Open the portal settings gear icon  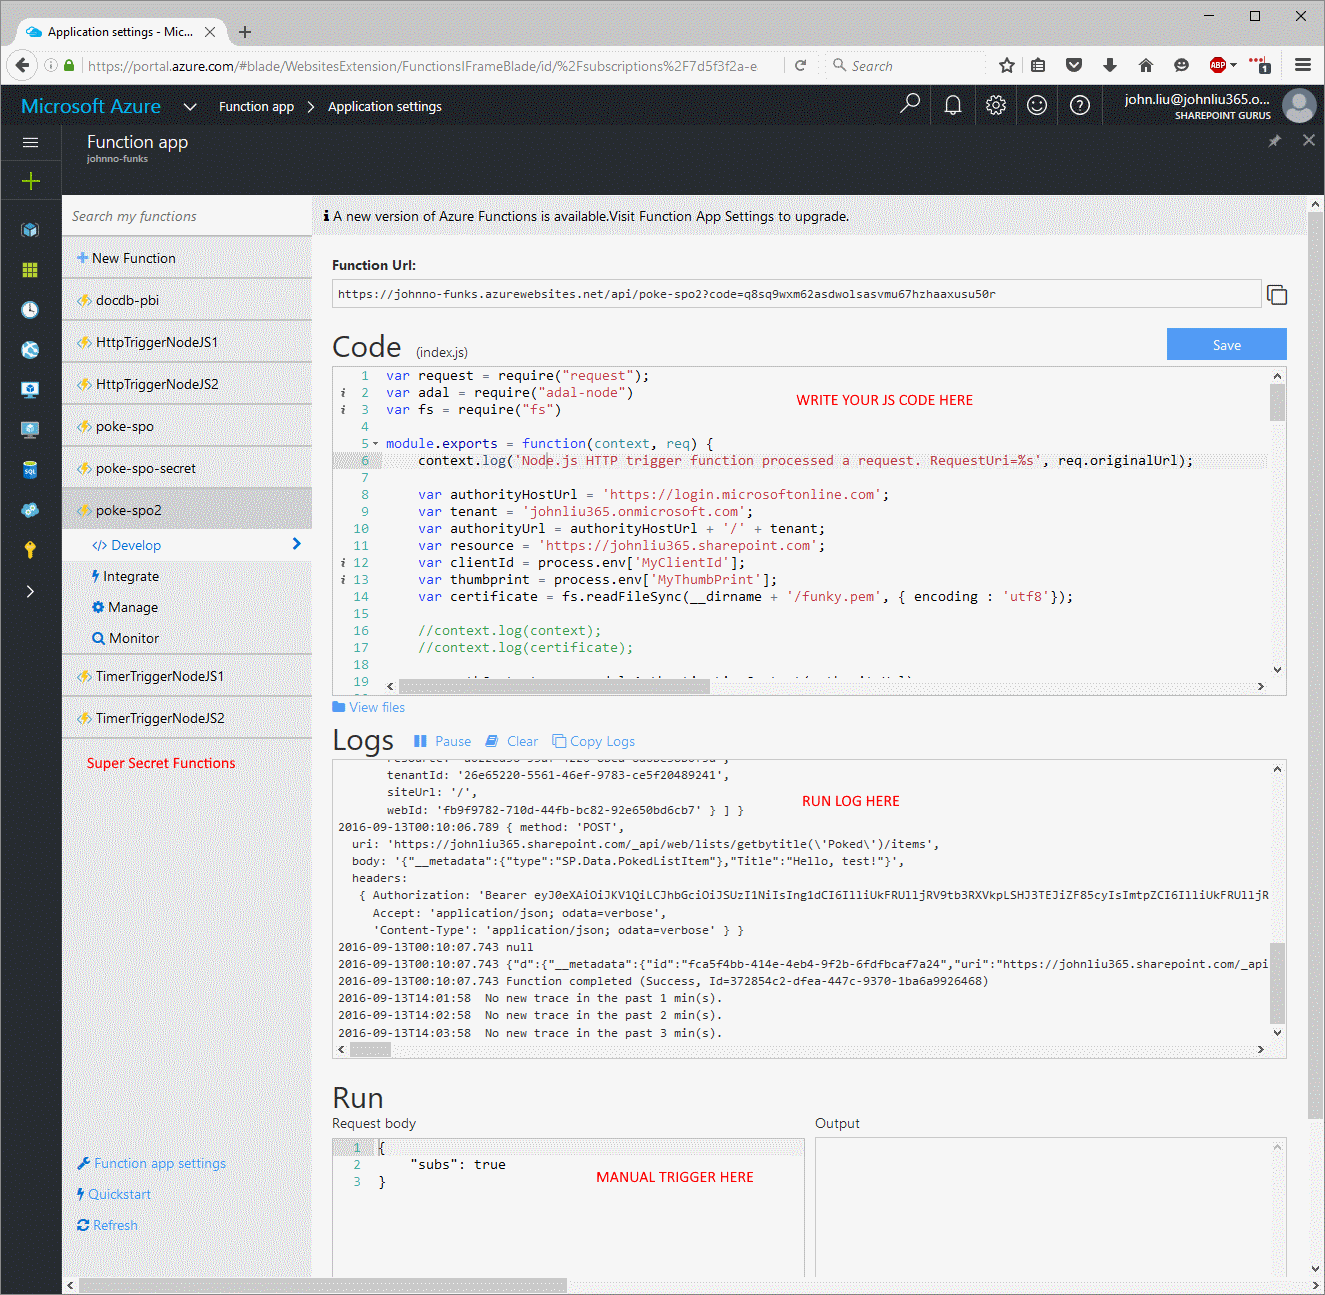click(x=995, y=105)
